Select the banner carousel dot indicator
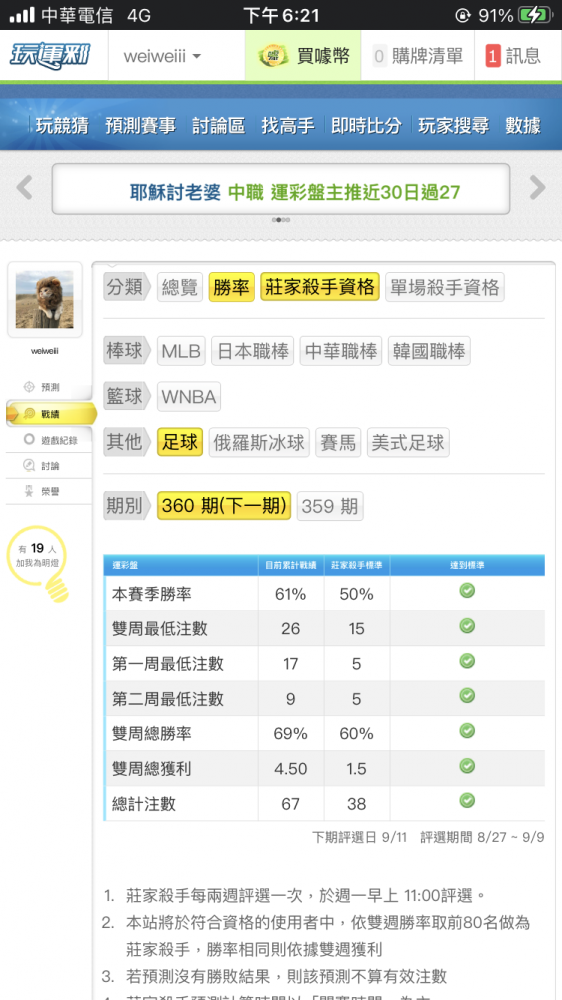Screen dimensions: 562x1000 click(281, 220)
